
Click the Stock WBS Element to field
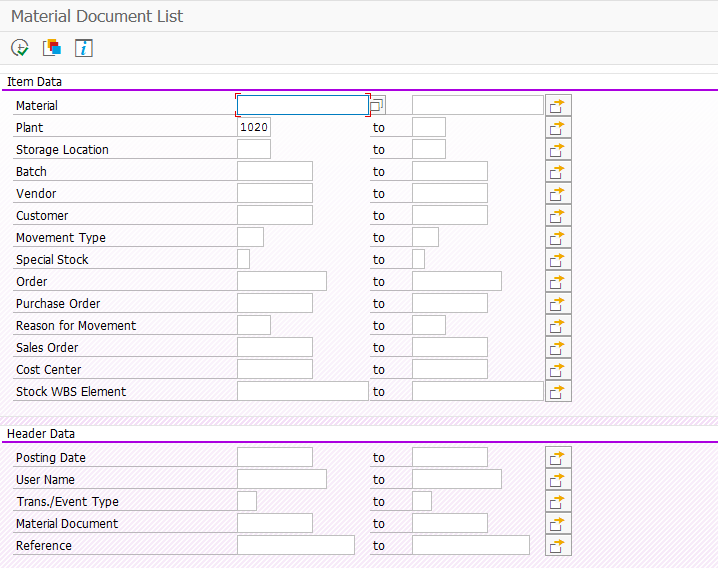(x=478, y=391)
